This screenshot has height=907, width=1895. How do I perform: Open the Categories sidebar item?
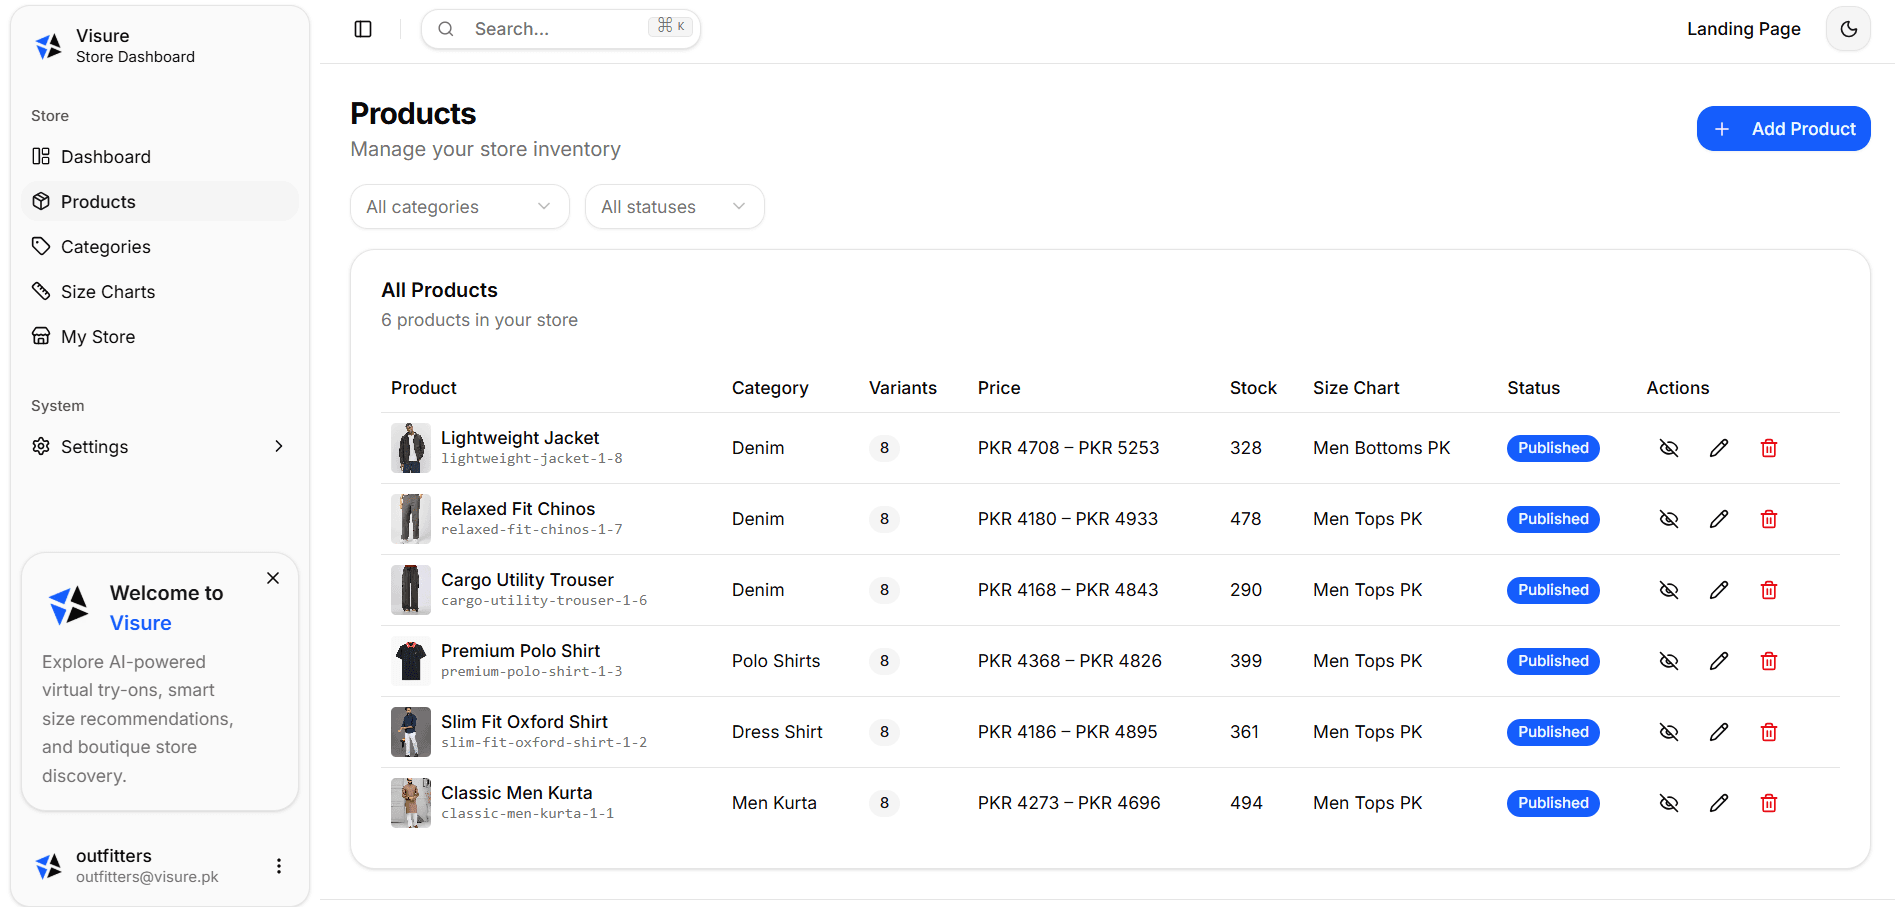(105, 247)
